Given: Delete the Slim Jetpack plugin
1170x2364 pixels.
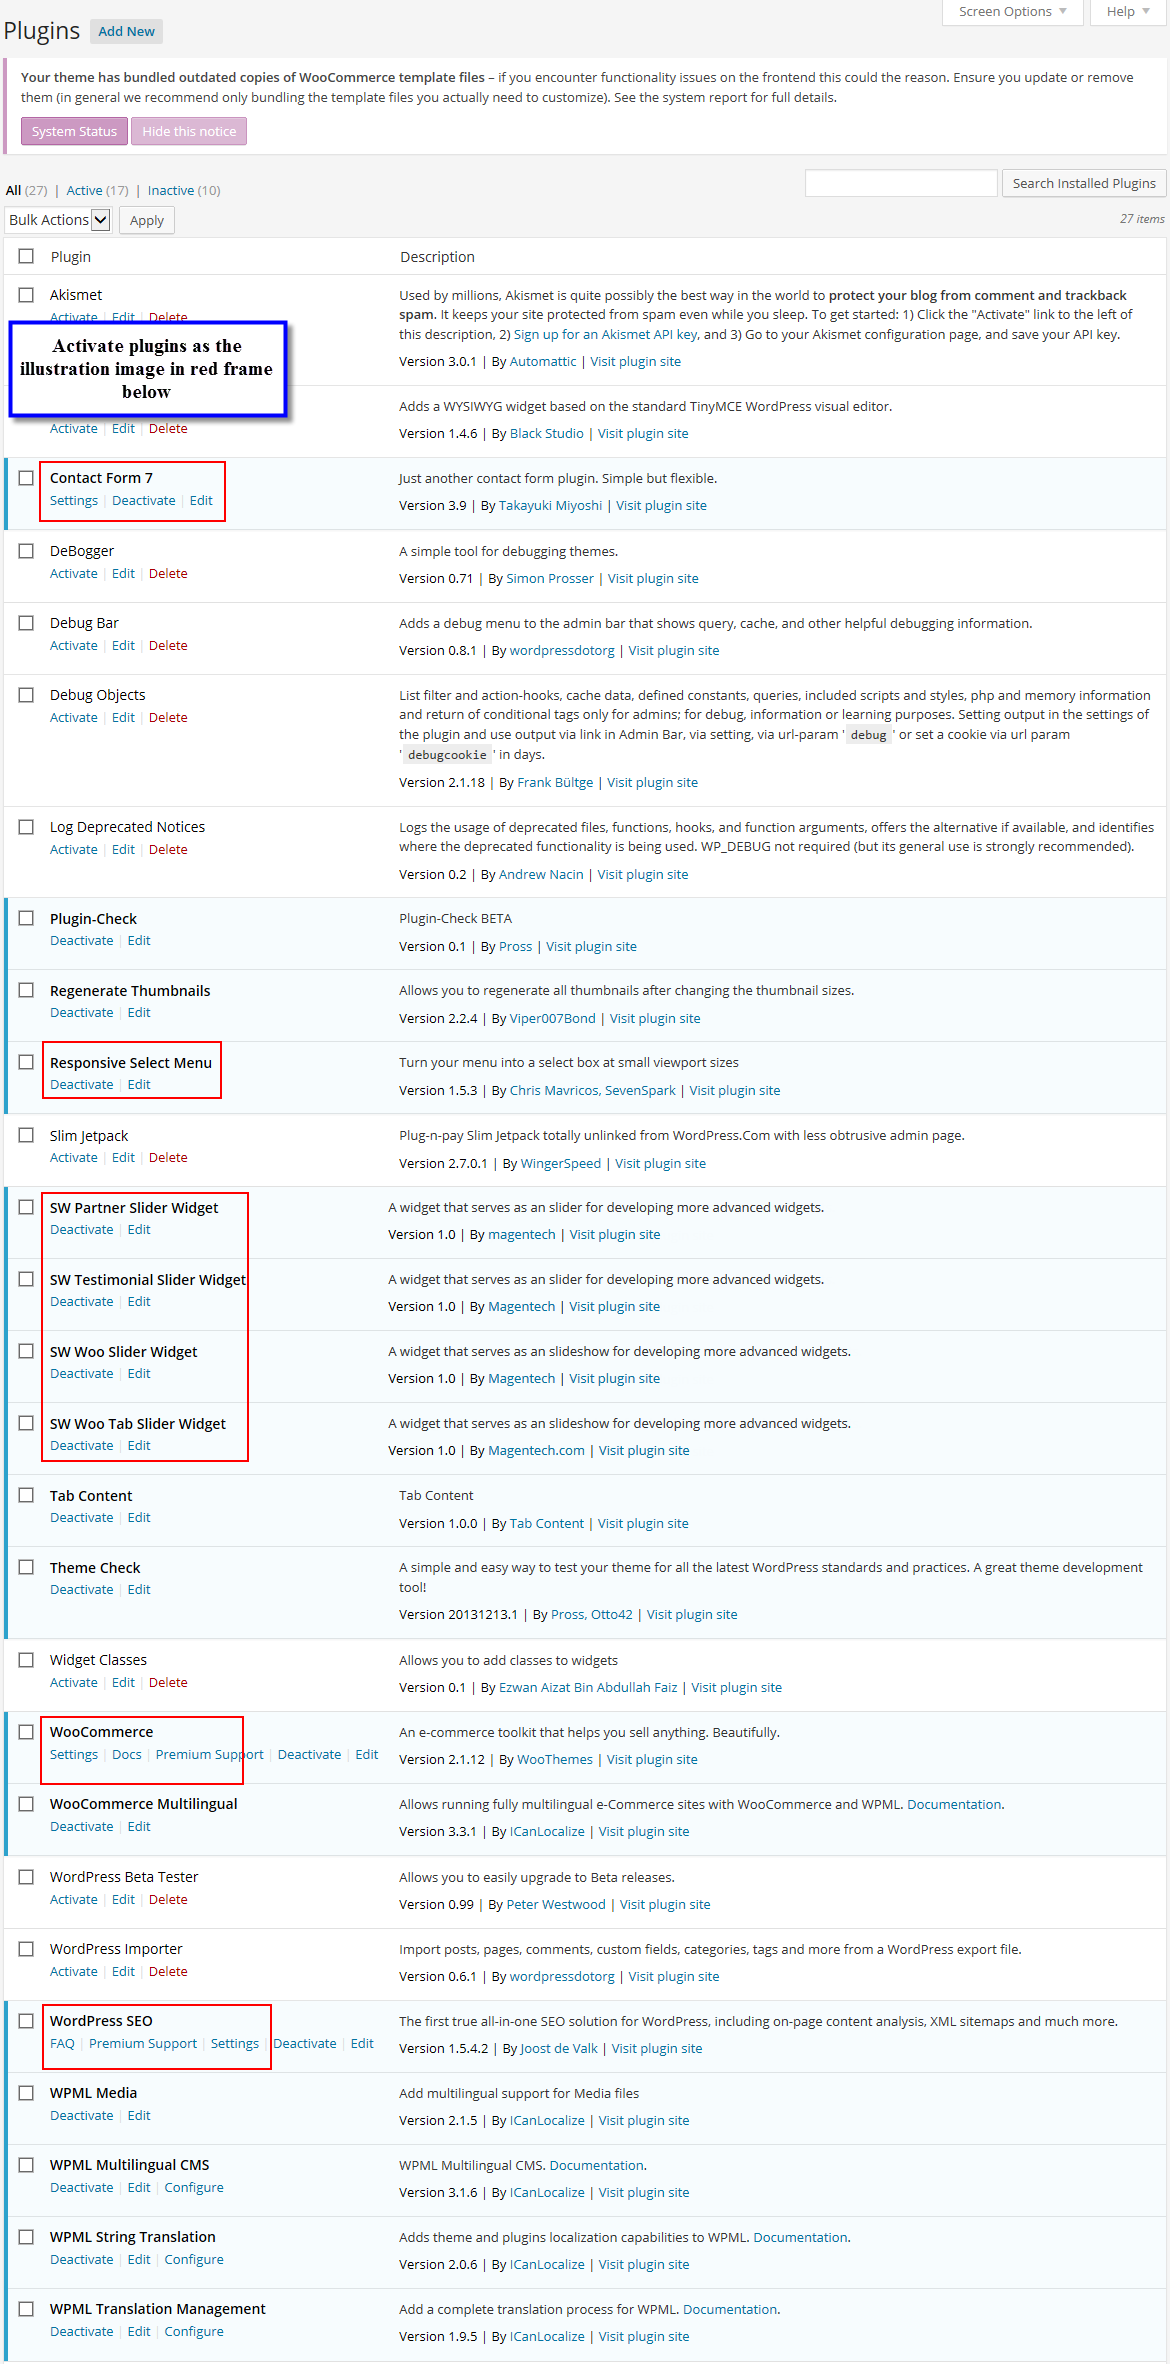Looking at the screenshot, I should coord(168,1158).
